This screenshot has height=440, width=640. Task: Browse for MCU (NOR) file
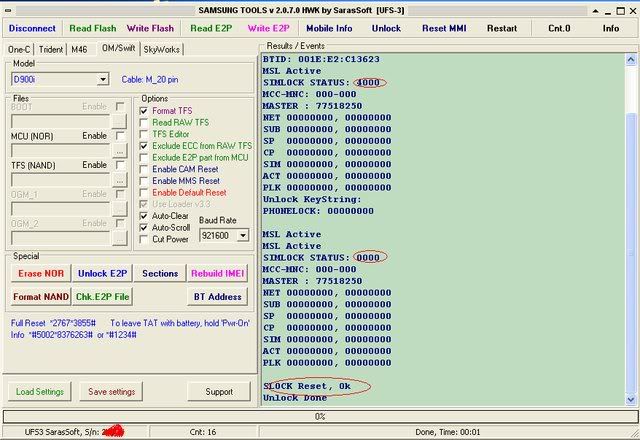point(120,150)
